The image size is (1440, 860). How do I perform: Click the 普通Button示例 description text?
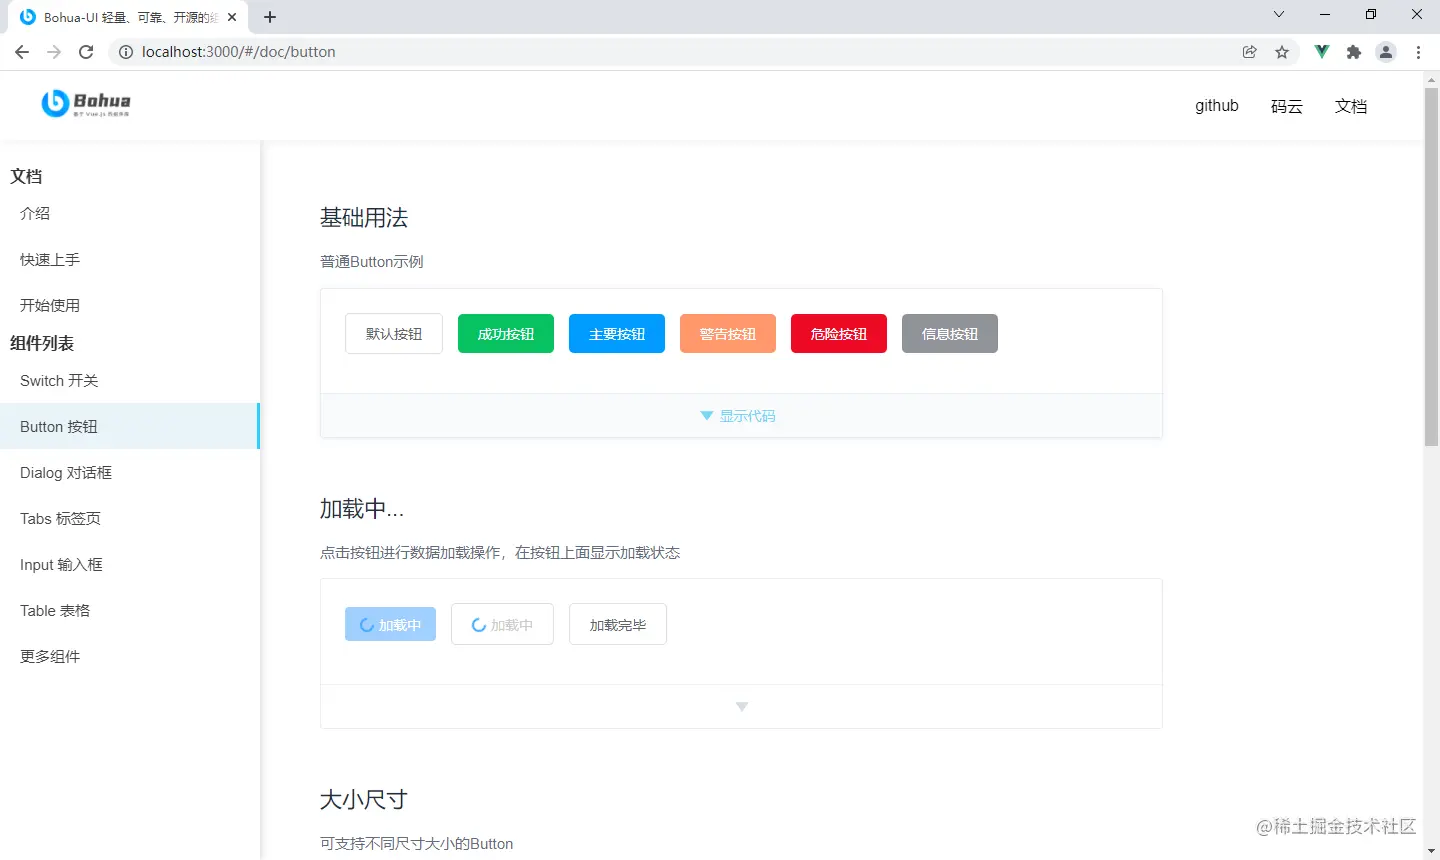[x=372, y=262]
